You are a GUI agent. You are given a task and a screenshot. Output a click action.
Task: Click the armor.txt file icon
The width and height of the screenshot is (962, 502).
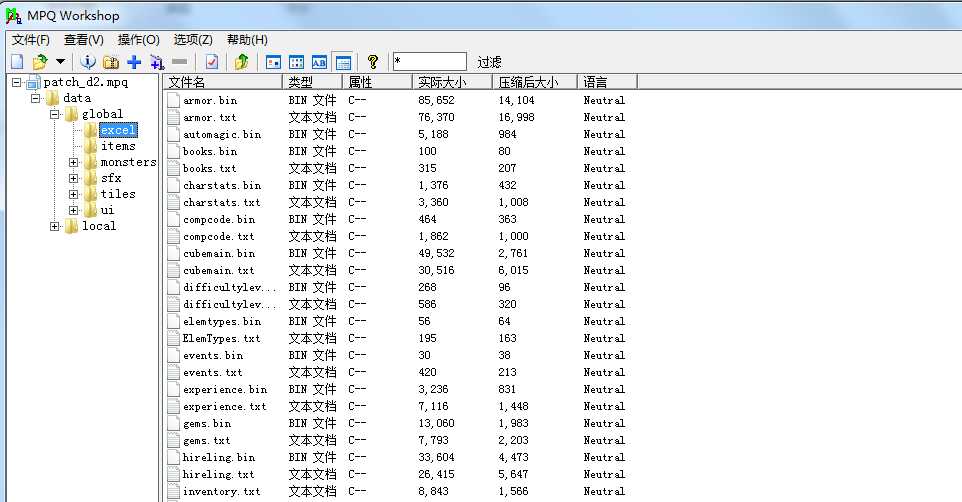pyautogui.click(x=174, y=117)
